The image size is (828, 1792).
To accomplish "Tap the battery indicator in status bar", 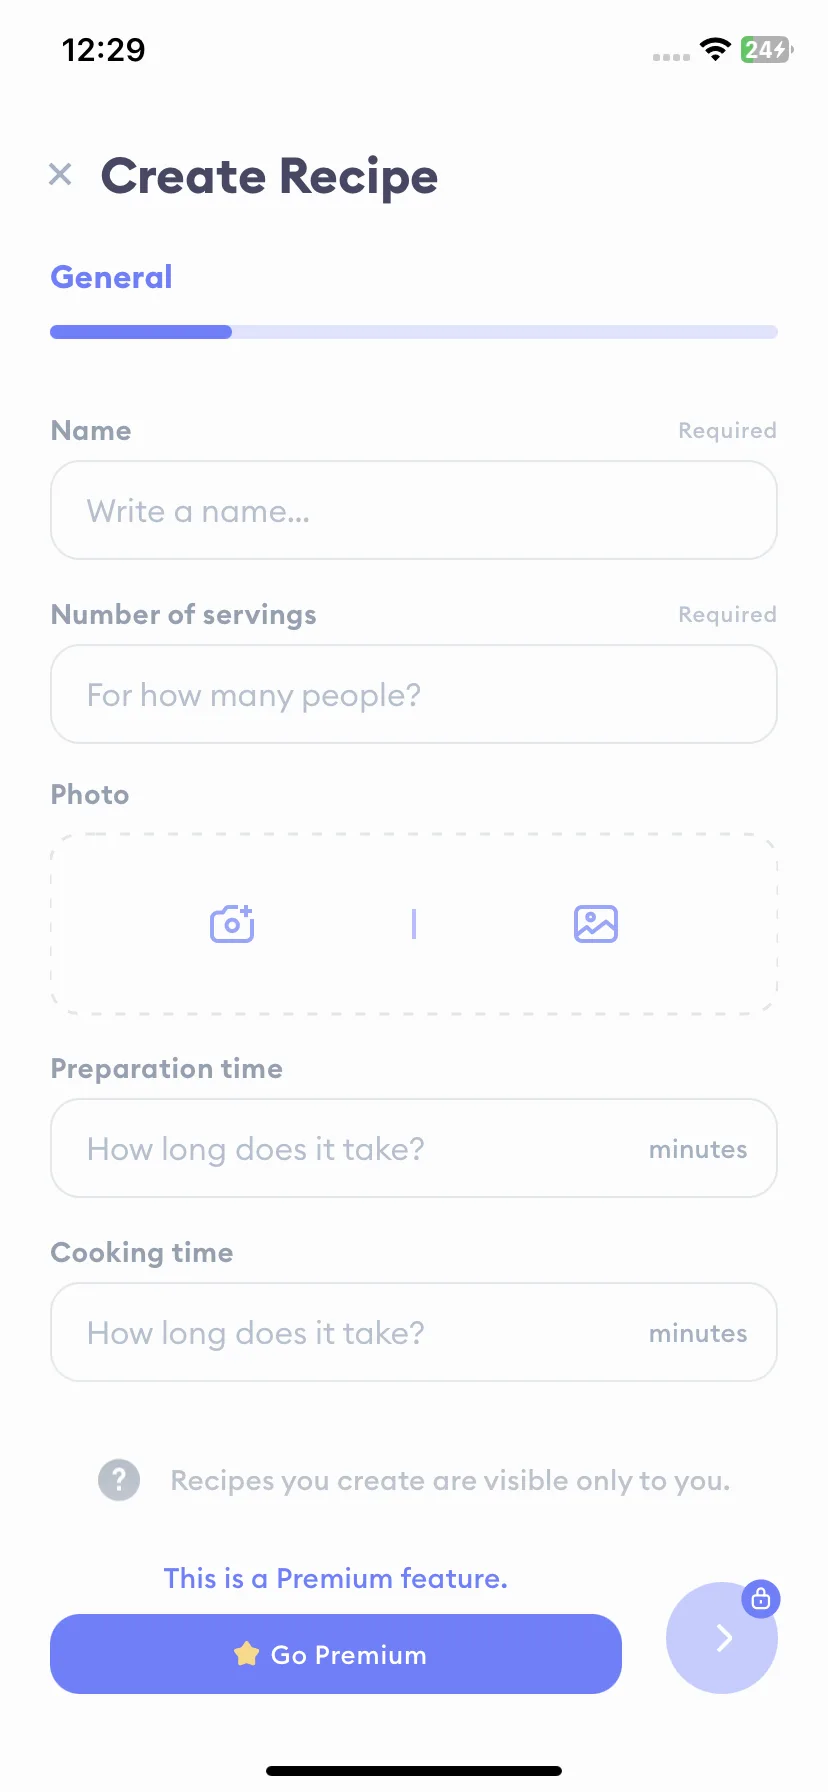I will pos(767,49).
